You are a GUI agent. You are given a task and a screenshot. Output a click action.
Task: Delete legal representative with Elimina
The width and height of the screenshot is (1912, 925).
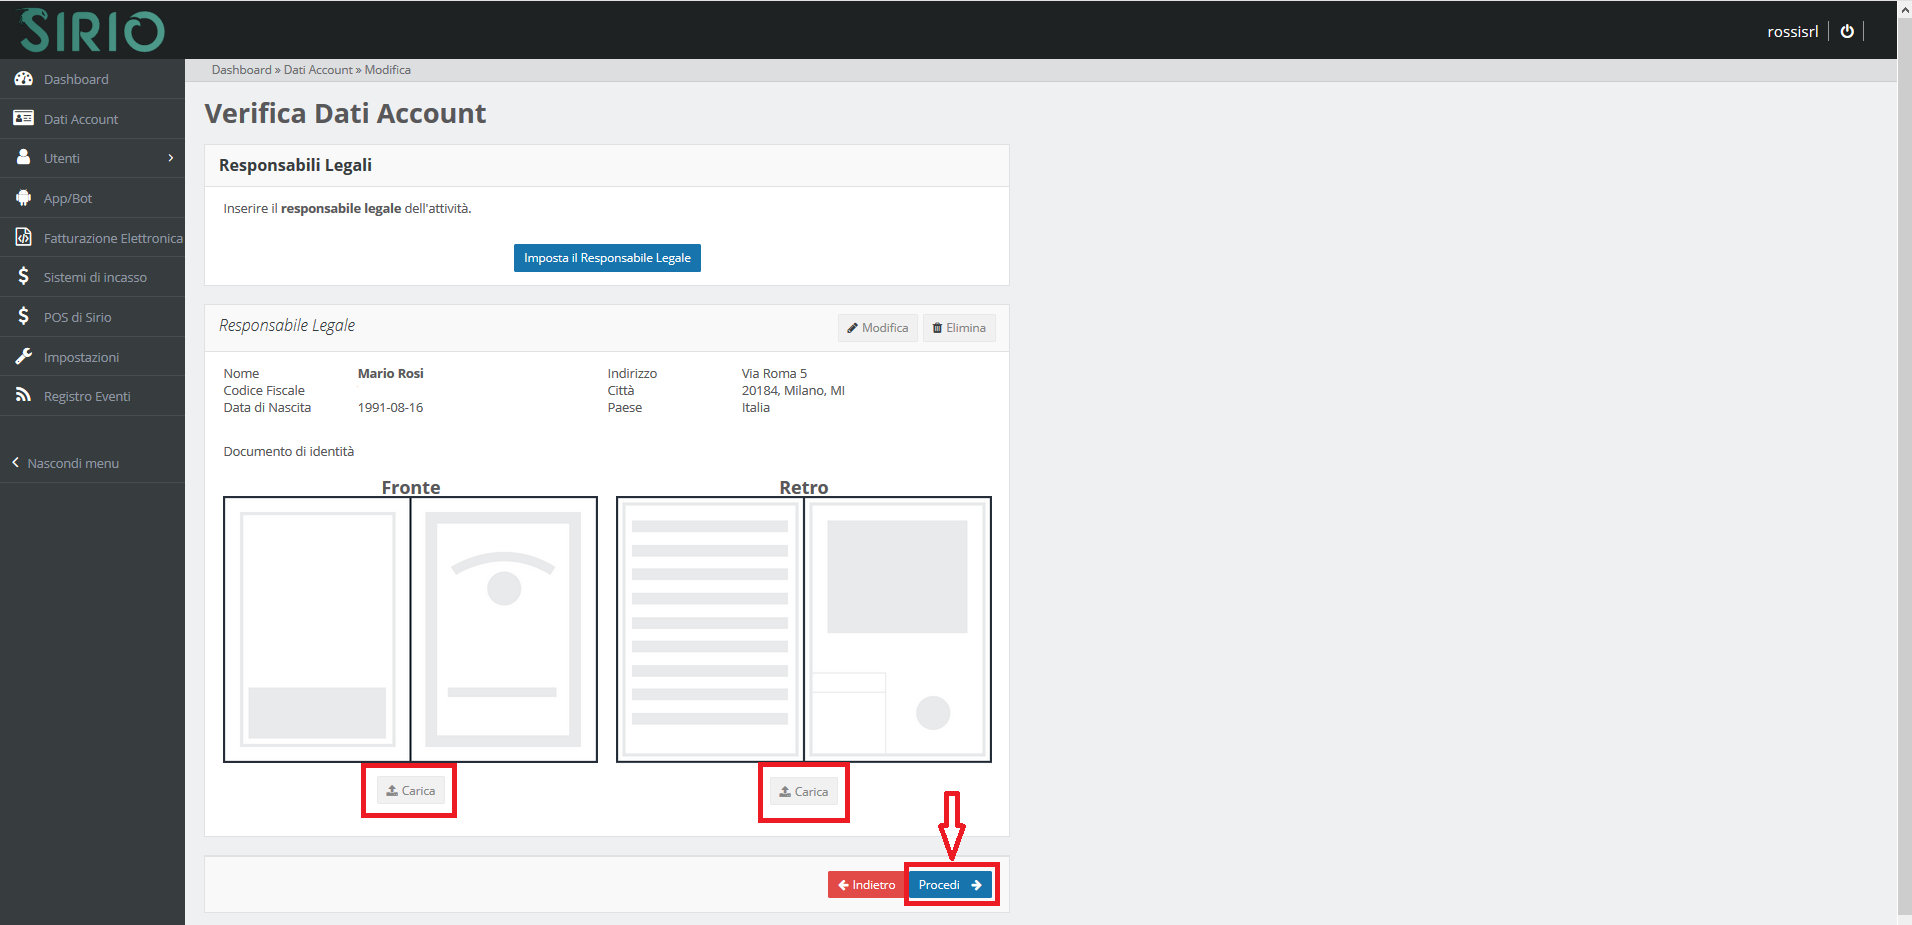coord(958,328)
